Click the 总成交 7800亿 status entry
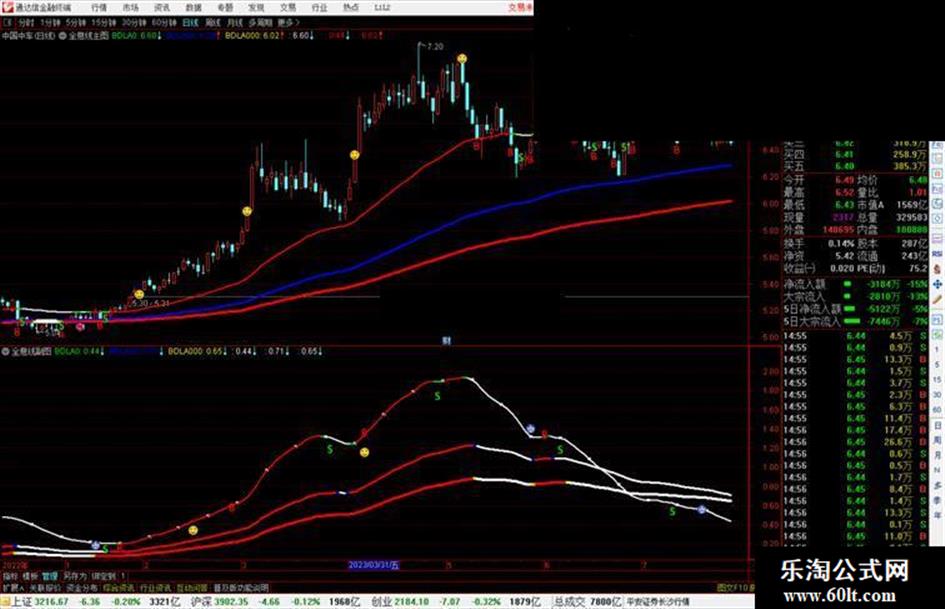This screenshot has height=609, width=945. [587, 602]
